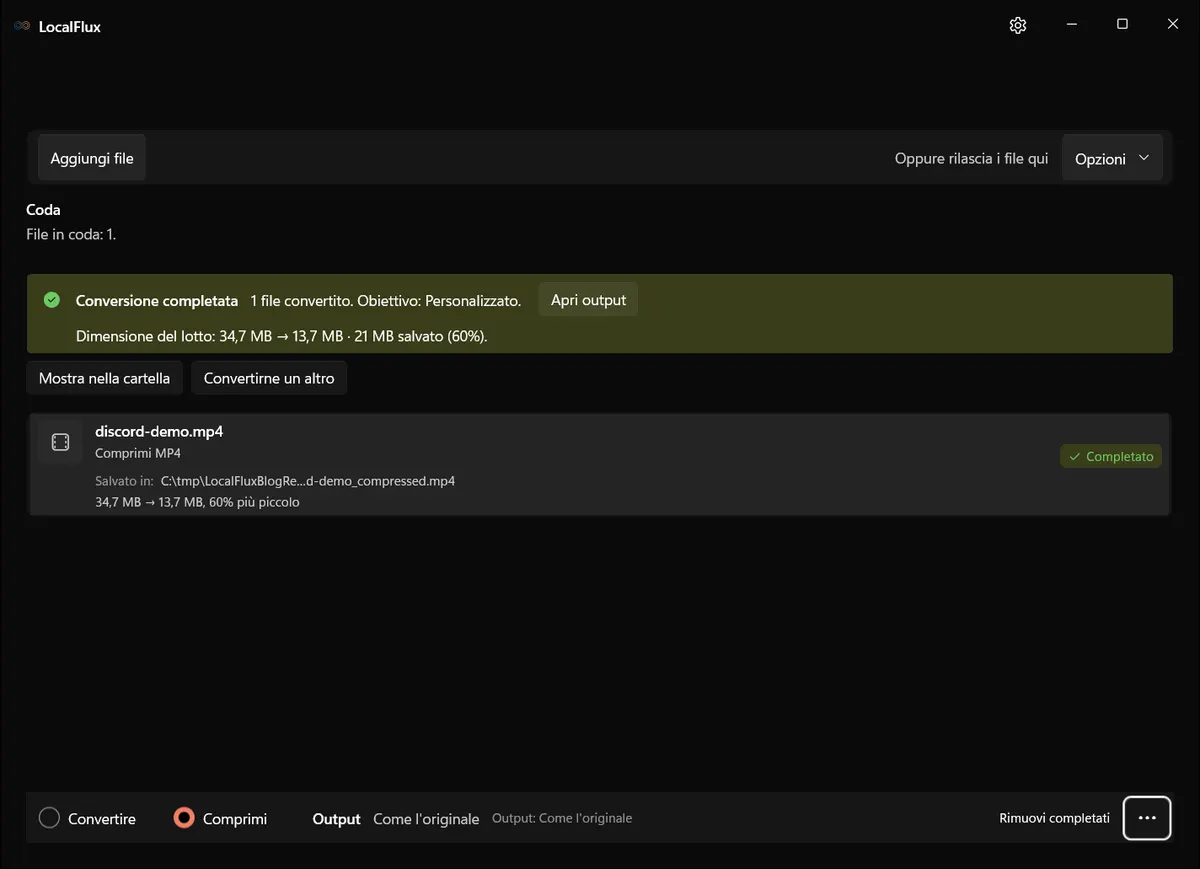
Task: Click the 'Conversione completata' heading
Action: click(x=157, y=300)
